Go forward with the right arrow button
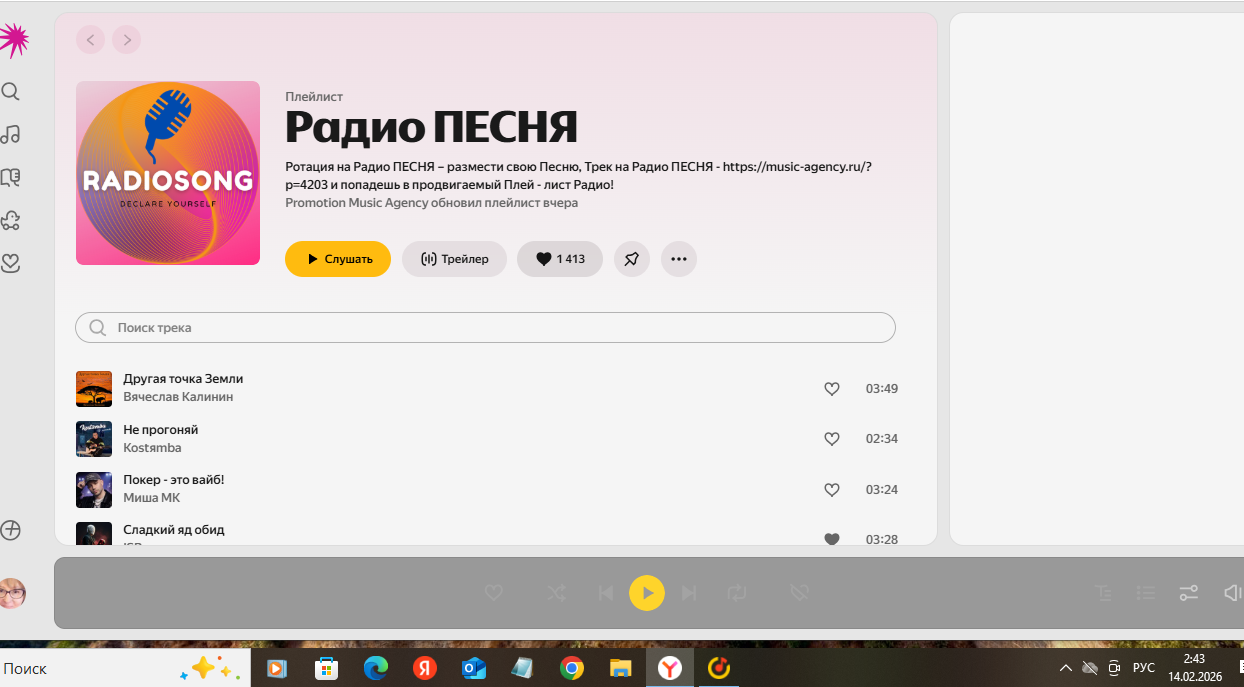The image size is (1244, 687). click(126, 40)
